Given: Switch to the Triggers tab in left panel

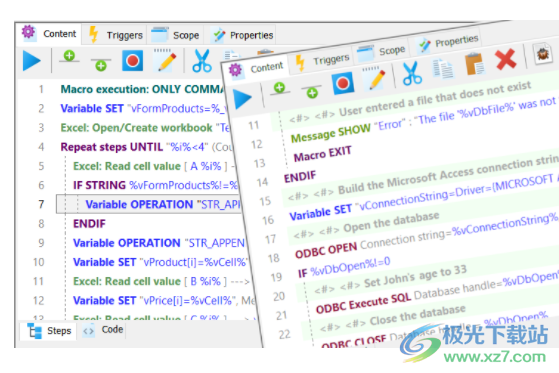Looking at the screenshot, I should (116, 35).
